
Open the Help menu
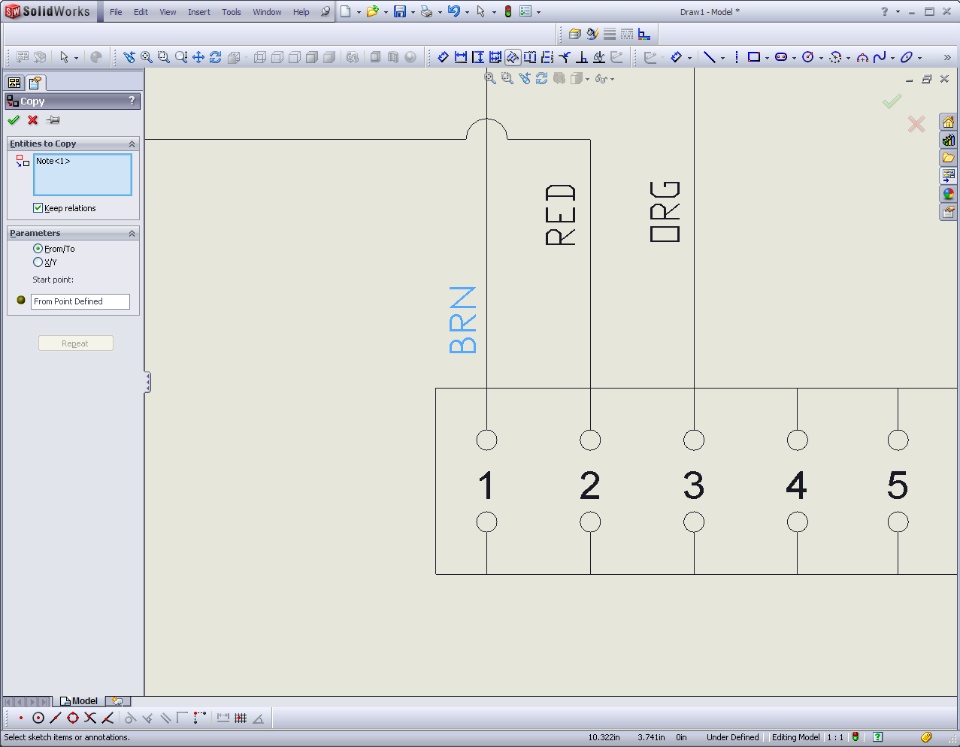pos(301,12)
